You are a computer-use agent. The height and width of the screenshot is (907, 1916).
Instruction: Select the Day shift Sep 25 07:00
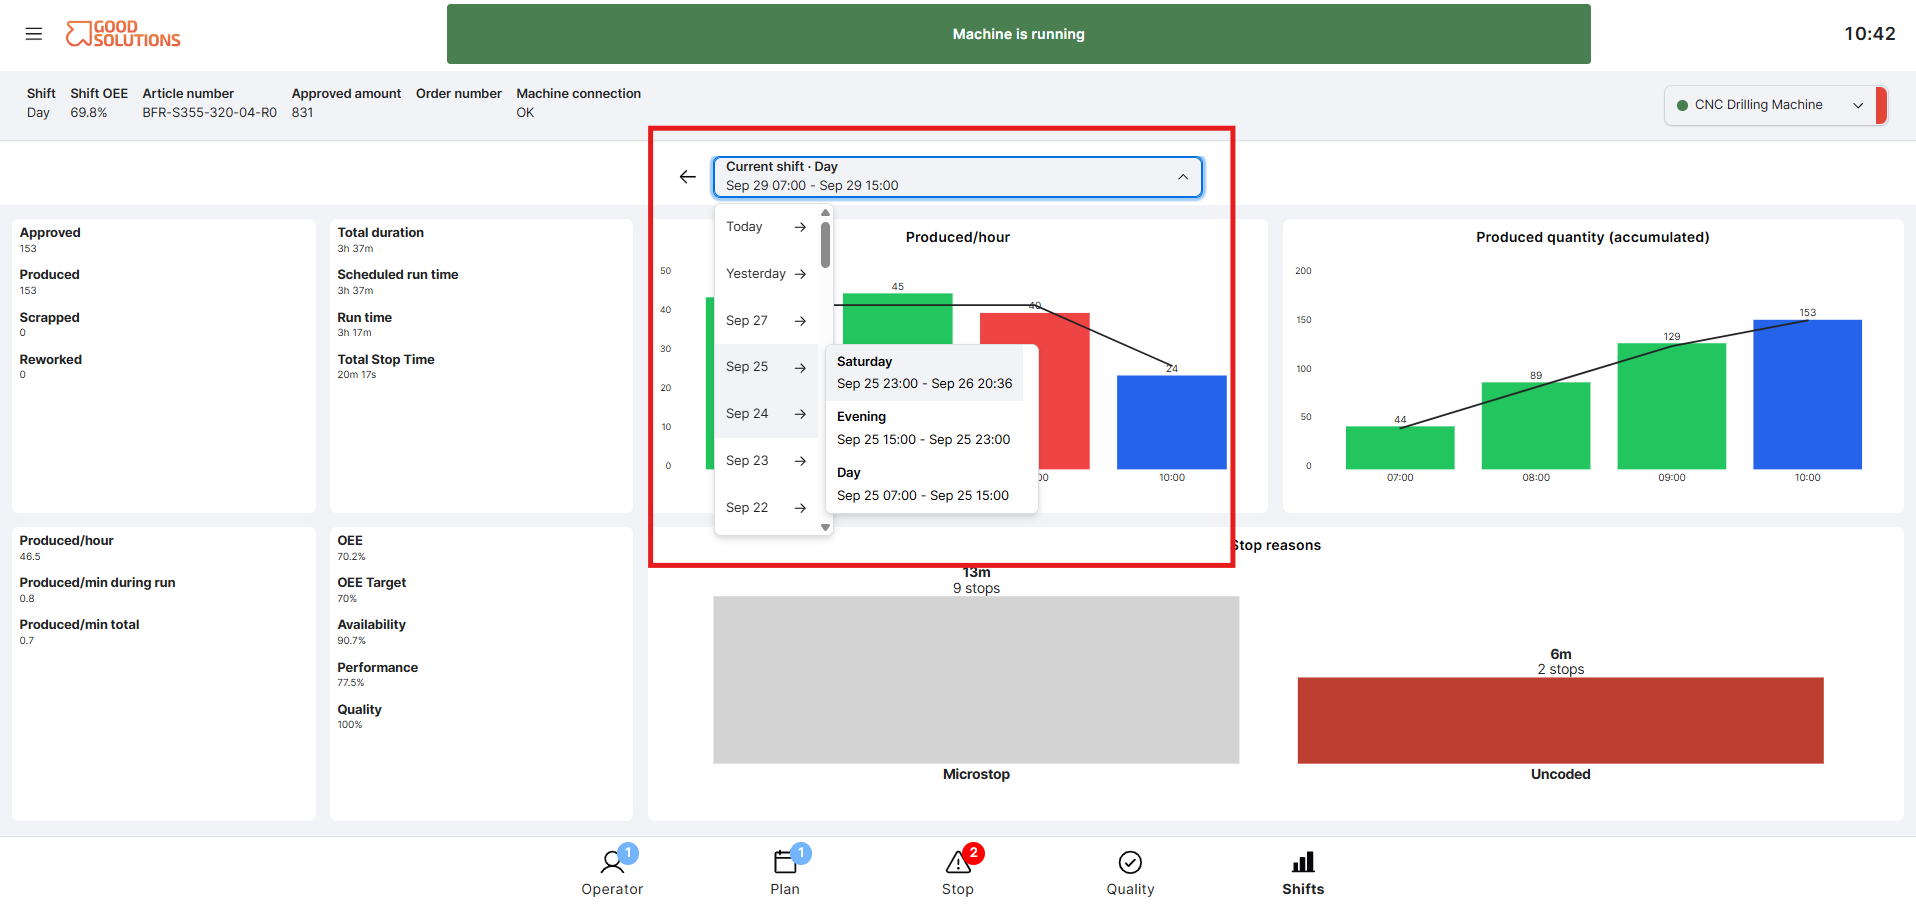pyautogui.click(x=924, y=484)
